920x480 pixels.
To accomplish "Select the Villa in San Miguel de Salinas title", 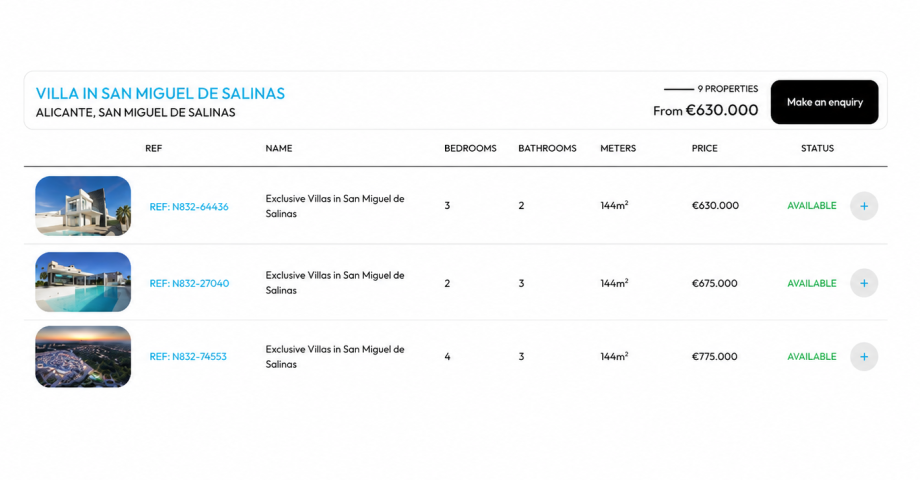I will (160, 93).
